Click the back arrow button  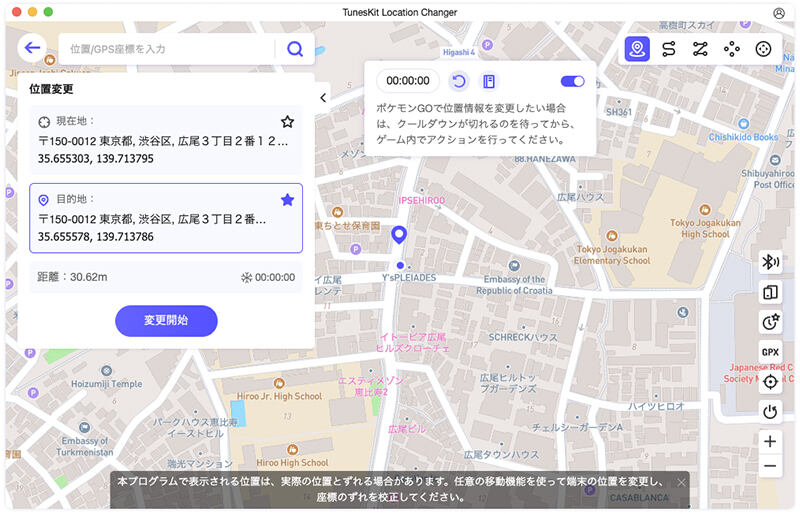[x=32, y=48]
